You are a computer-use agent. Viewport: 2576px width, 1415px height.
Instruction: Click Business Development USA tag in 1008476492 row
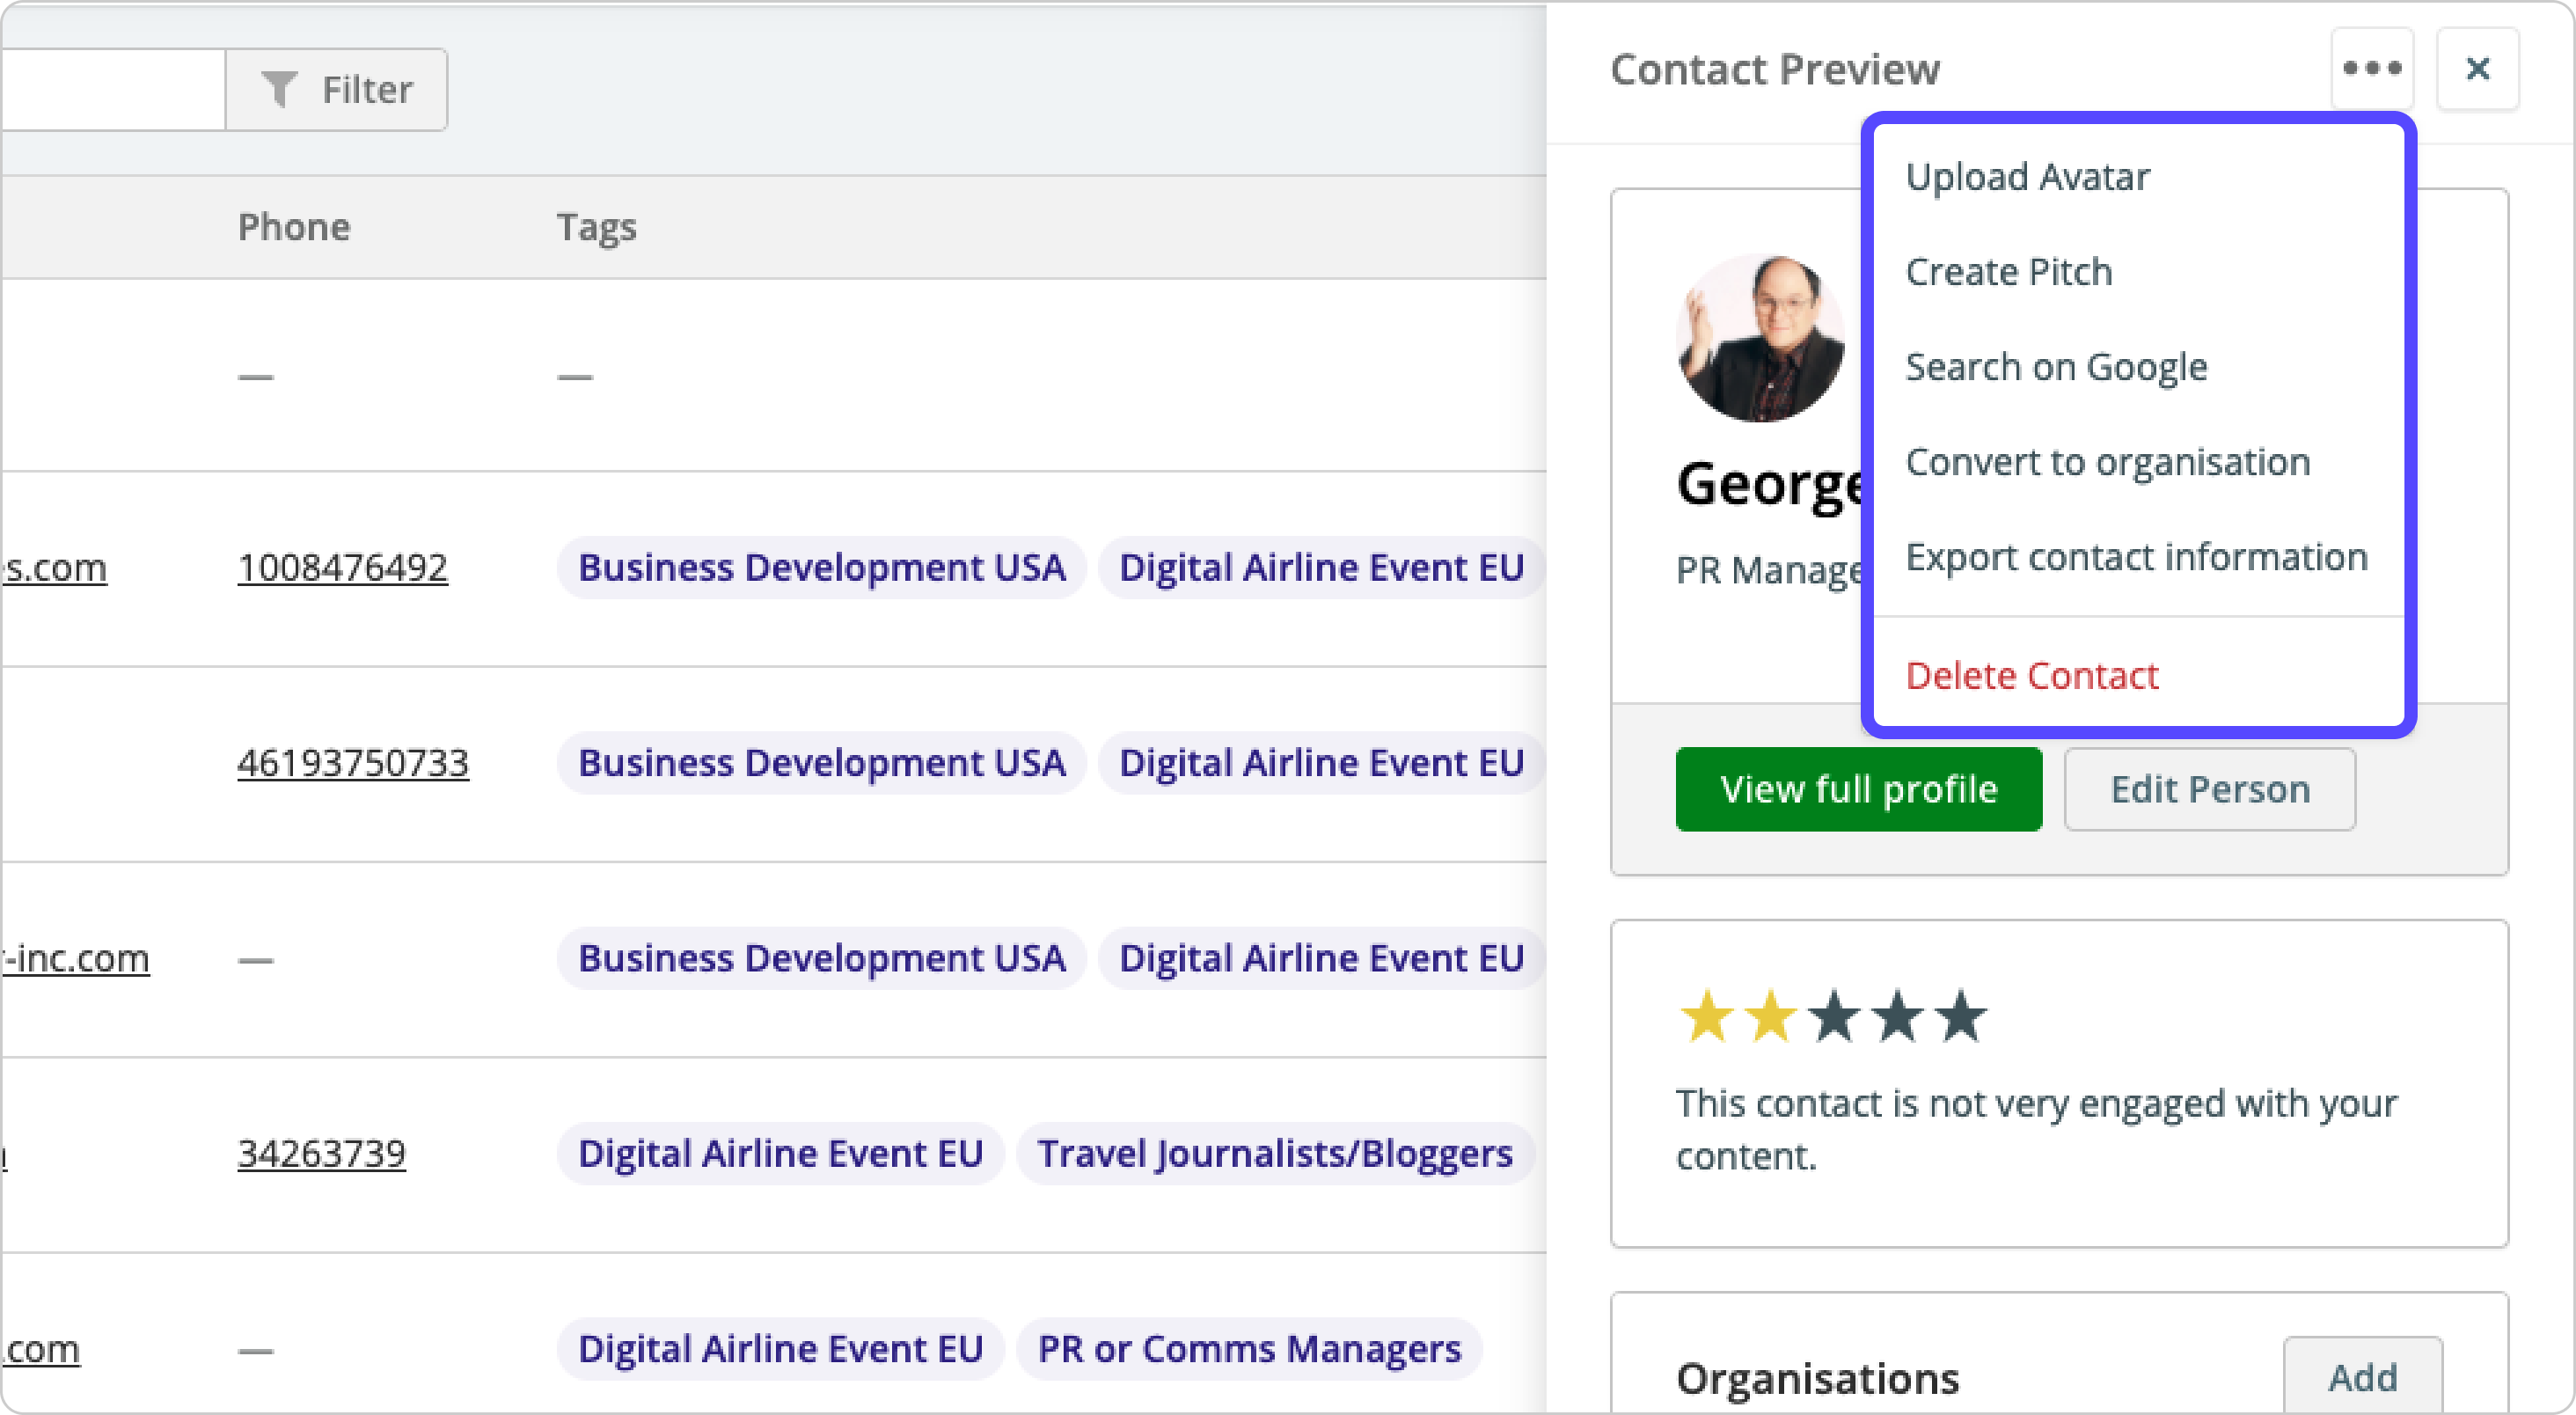822,568
